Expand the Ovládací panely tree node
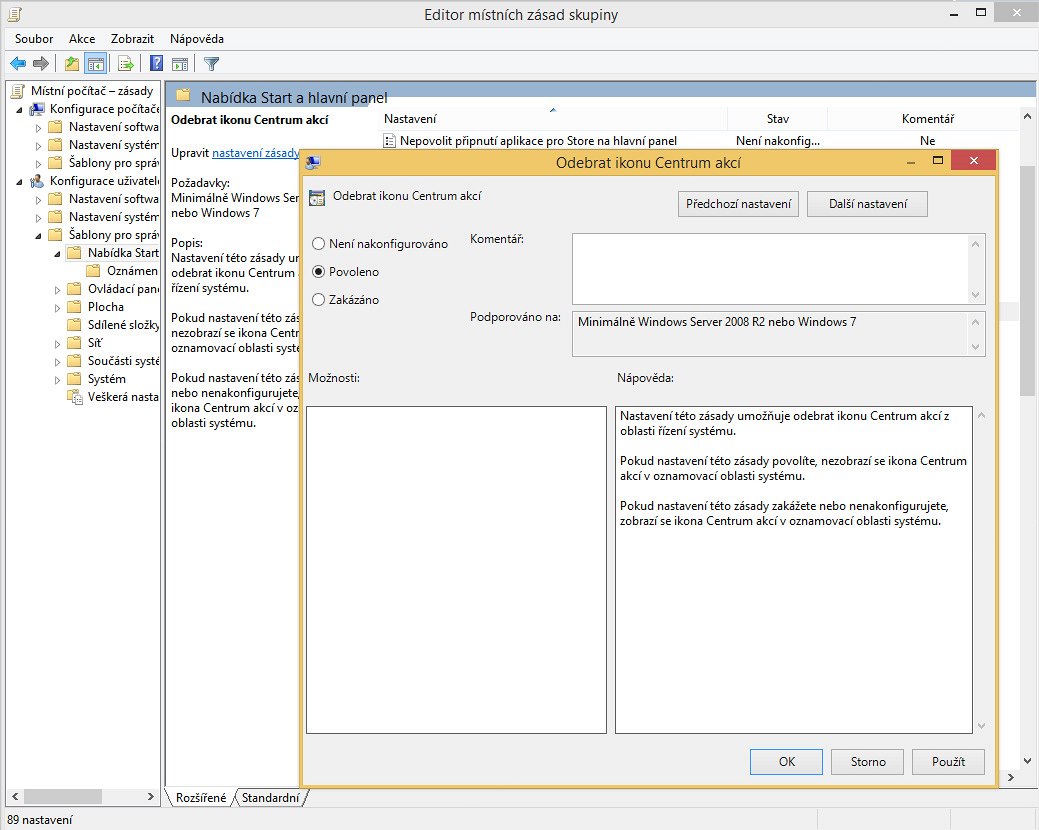 [x=58, y=289]
